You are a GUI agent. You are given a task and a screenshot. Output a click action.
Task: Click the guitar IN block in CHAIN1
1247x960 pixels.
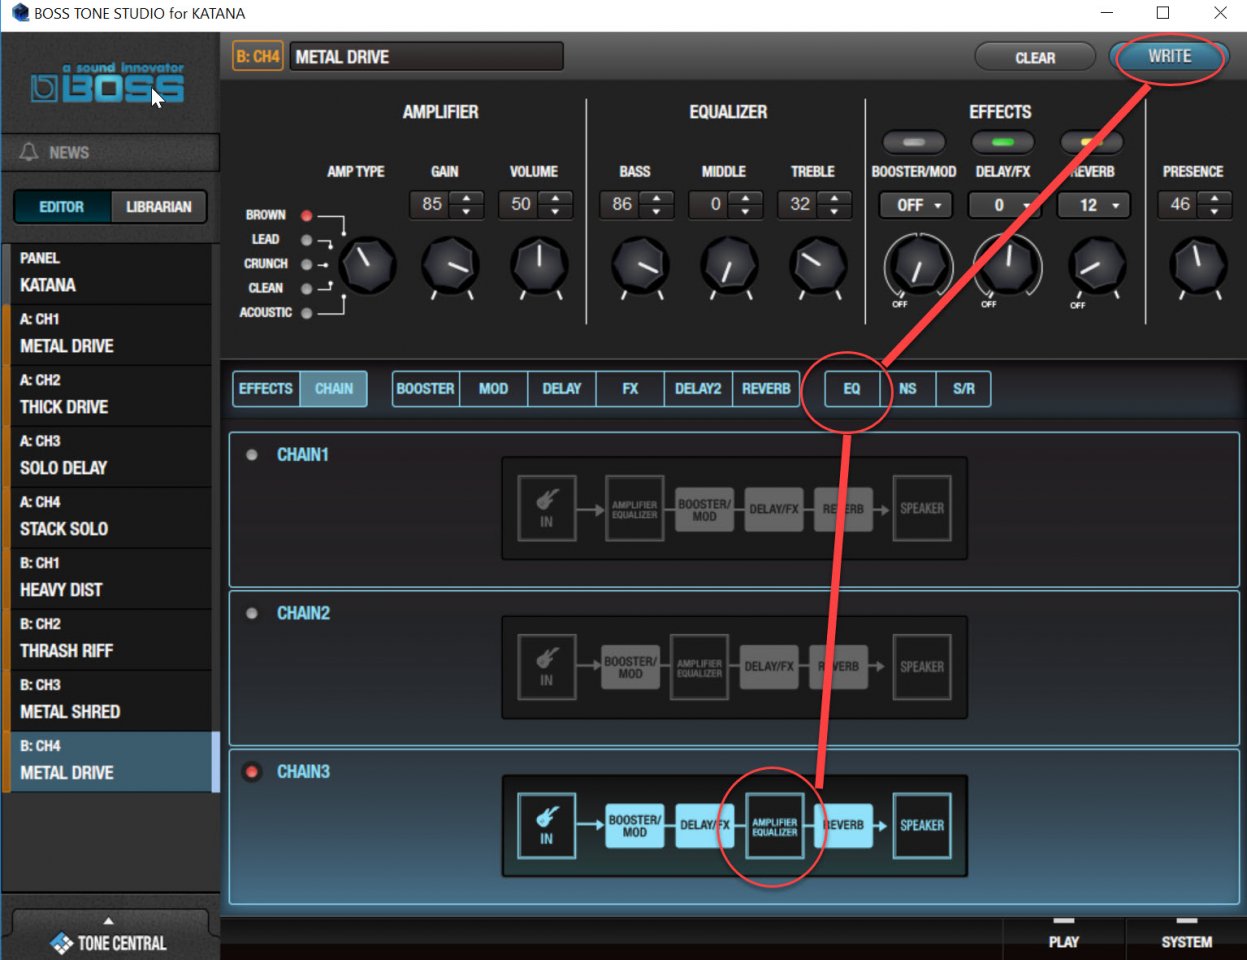(x=547, y=508)
